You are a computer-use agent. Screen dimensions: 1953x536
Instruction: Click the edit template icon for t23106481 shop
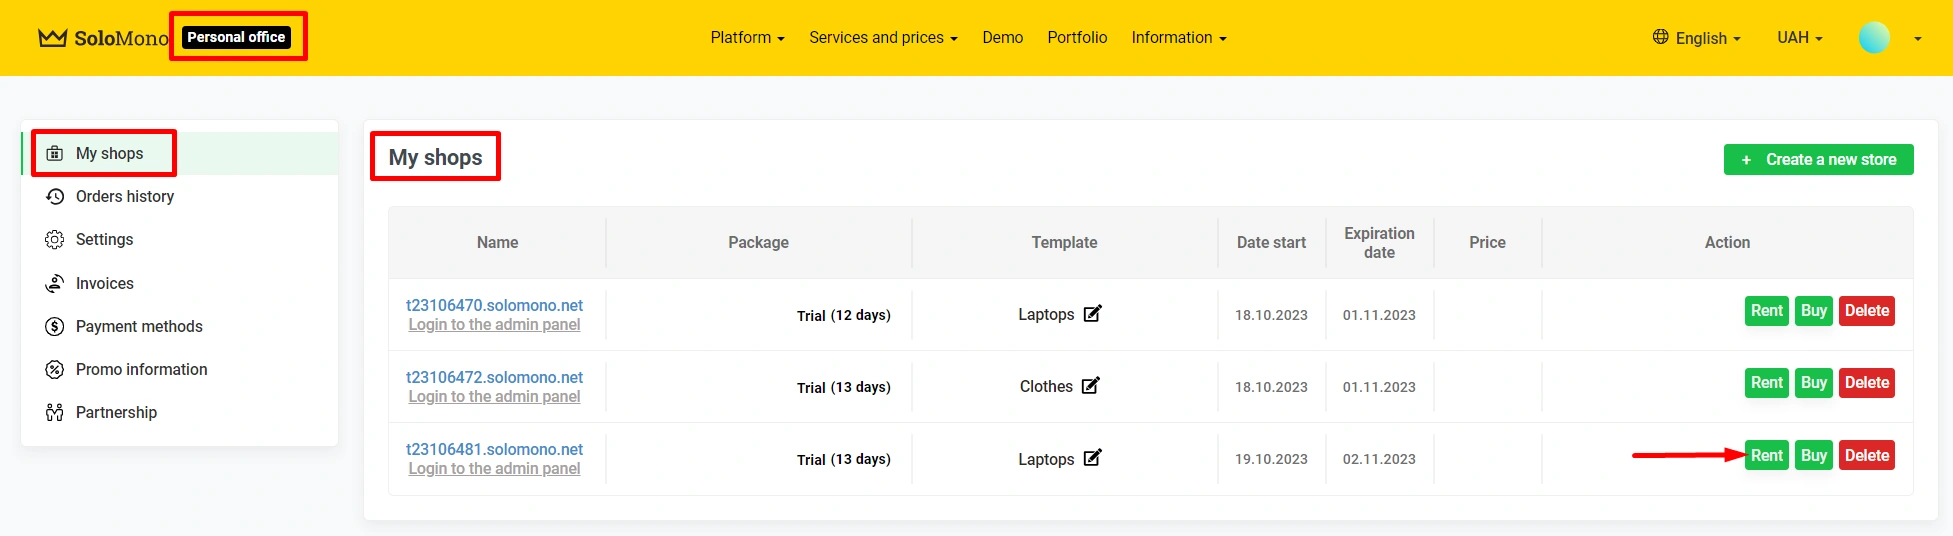click(x=1092, y=458)
